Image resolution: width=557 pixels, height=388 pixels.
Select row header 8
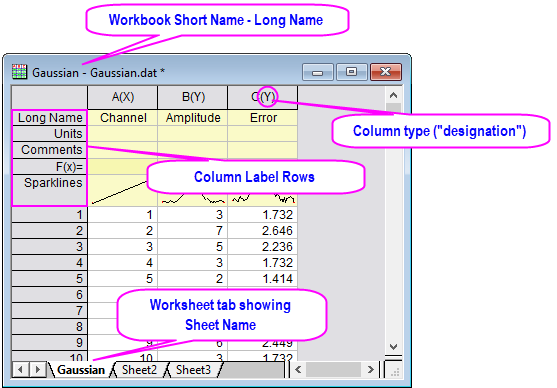click(x=49, y=327)
